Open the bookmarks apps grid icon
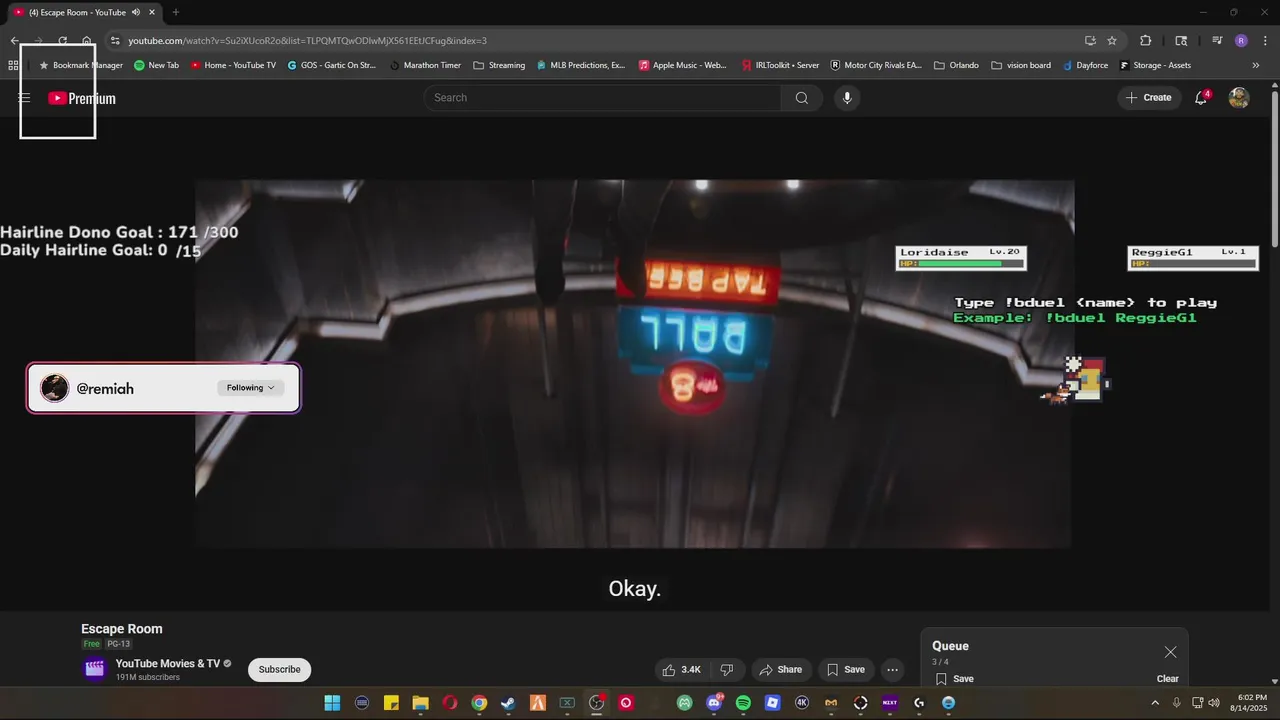 13,65
